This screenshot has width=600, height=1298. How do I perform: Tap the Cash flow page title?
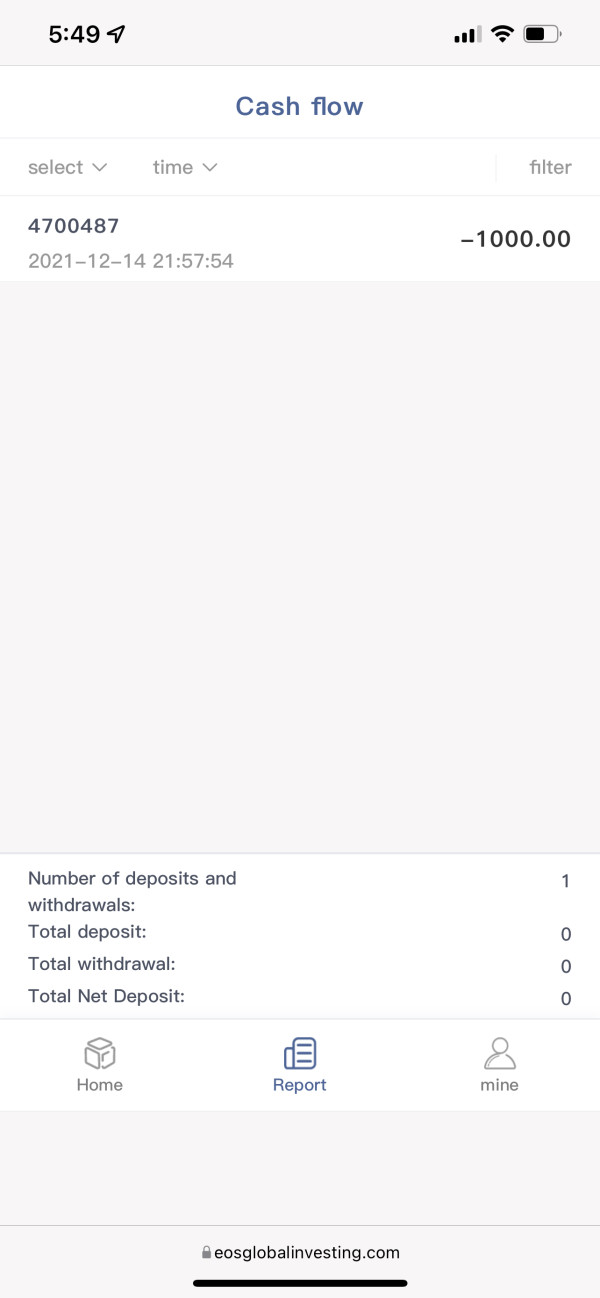(x=299, y=106)
